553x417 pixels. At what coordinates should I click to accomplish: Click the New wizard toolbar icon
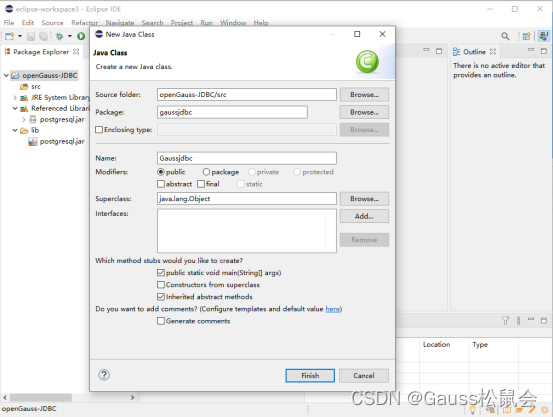click(10, 36)
